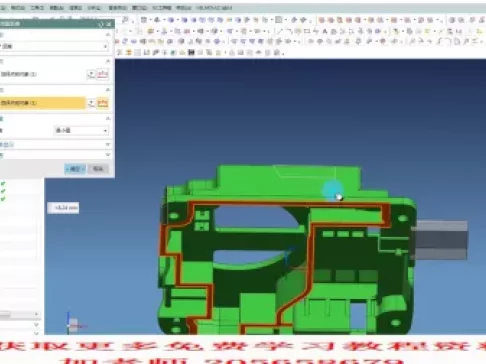Click the orange select icon beside the highlighted object row
486x364 pixels.
point(102,103)
